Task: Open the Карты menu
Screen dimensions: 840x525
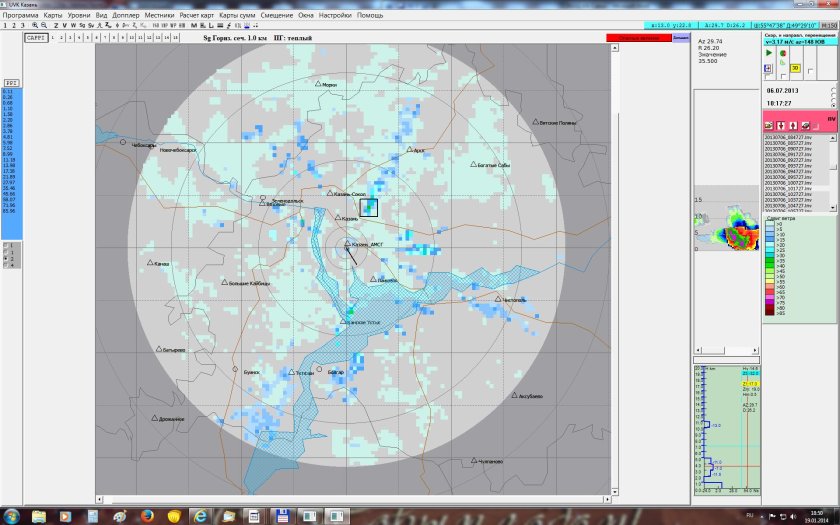Action: 54,15
